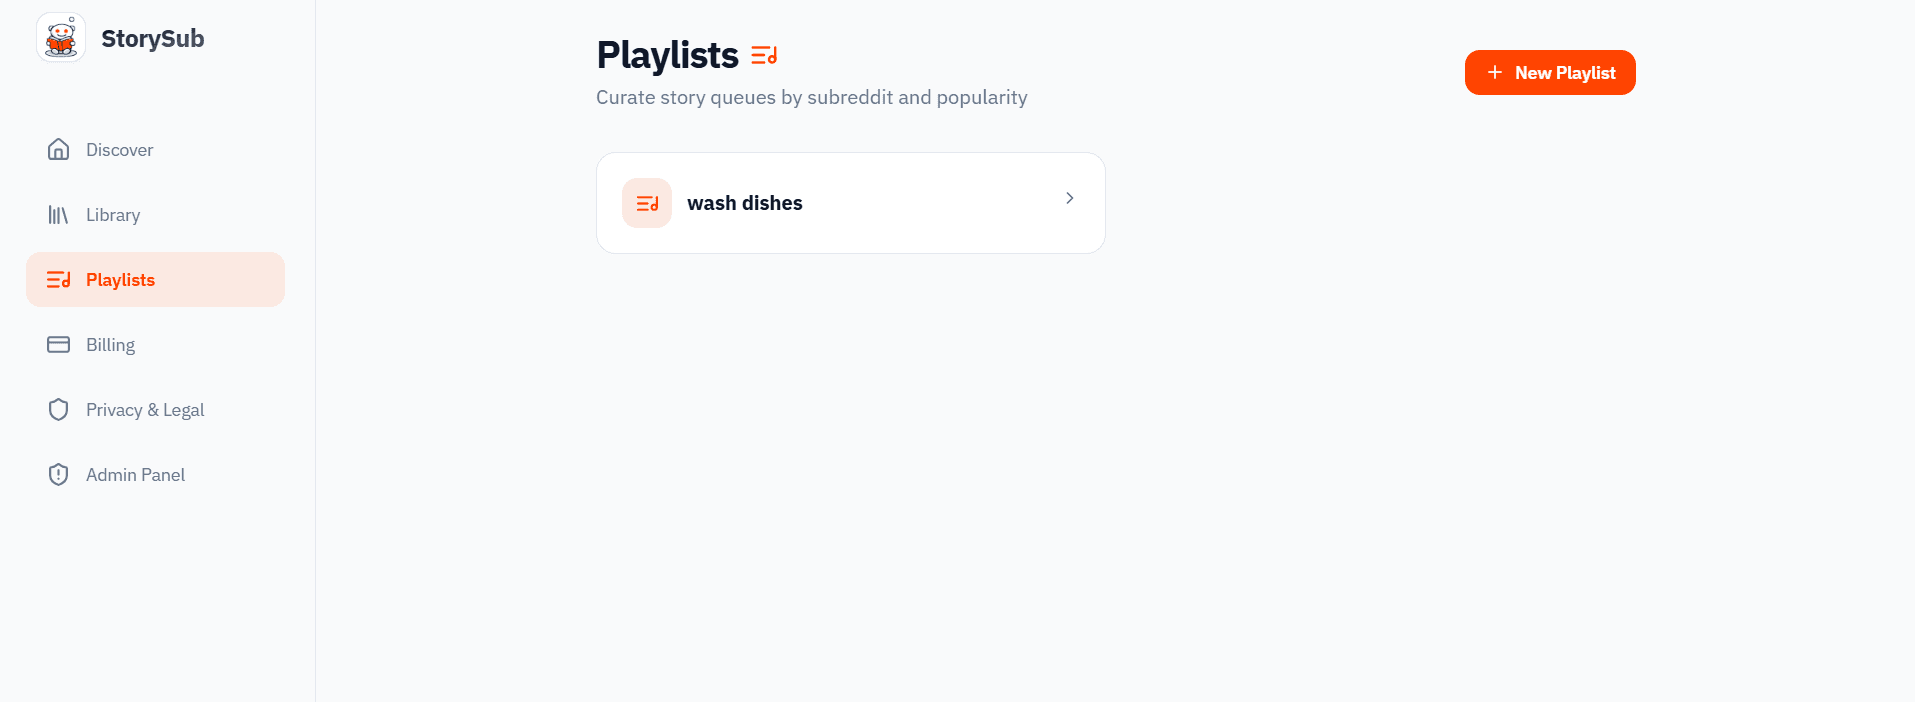This screenshot has width=1915, height=702.
Task: Click the Playlists icon in the sidebar
Action: pos(59,279)
